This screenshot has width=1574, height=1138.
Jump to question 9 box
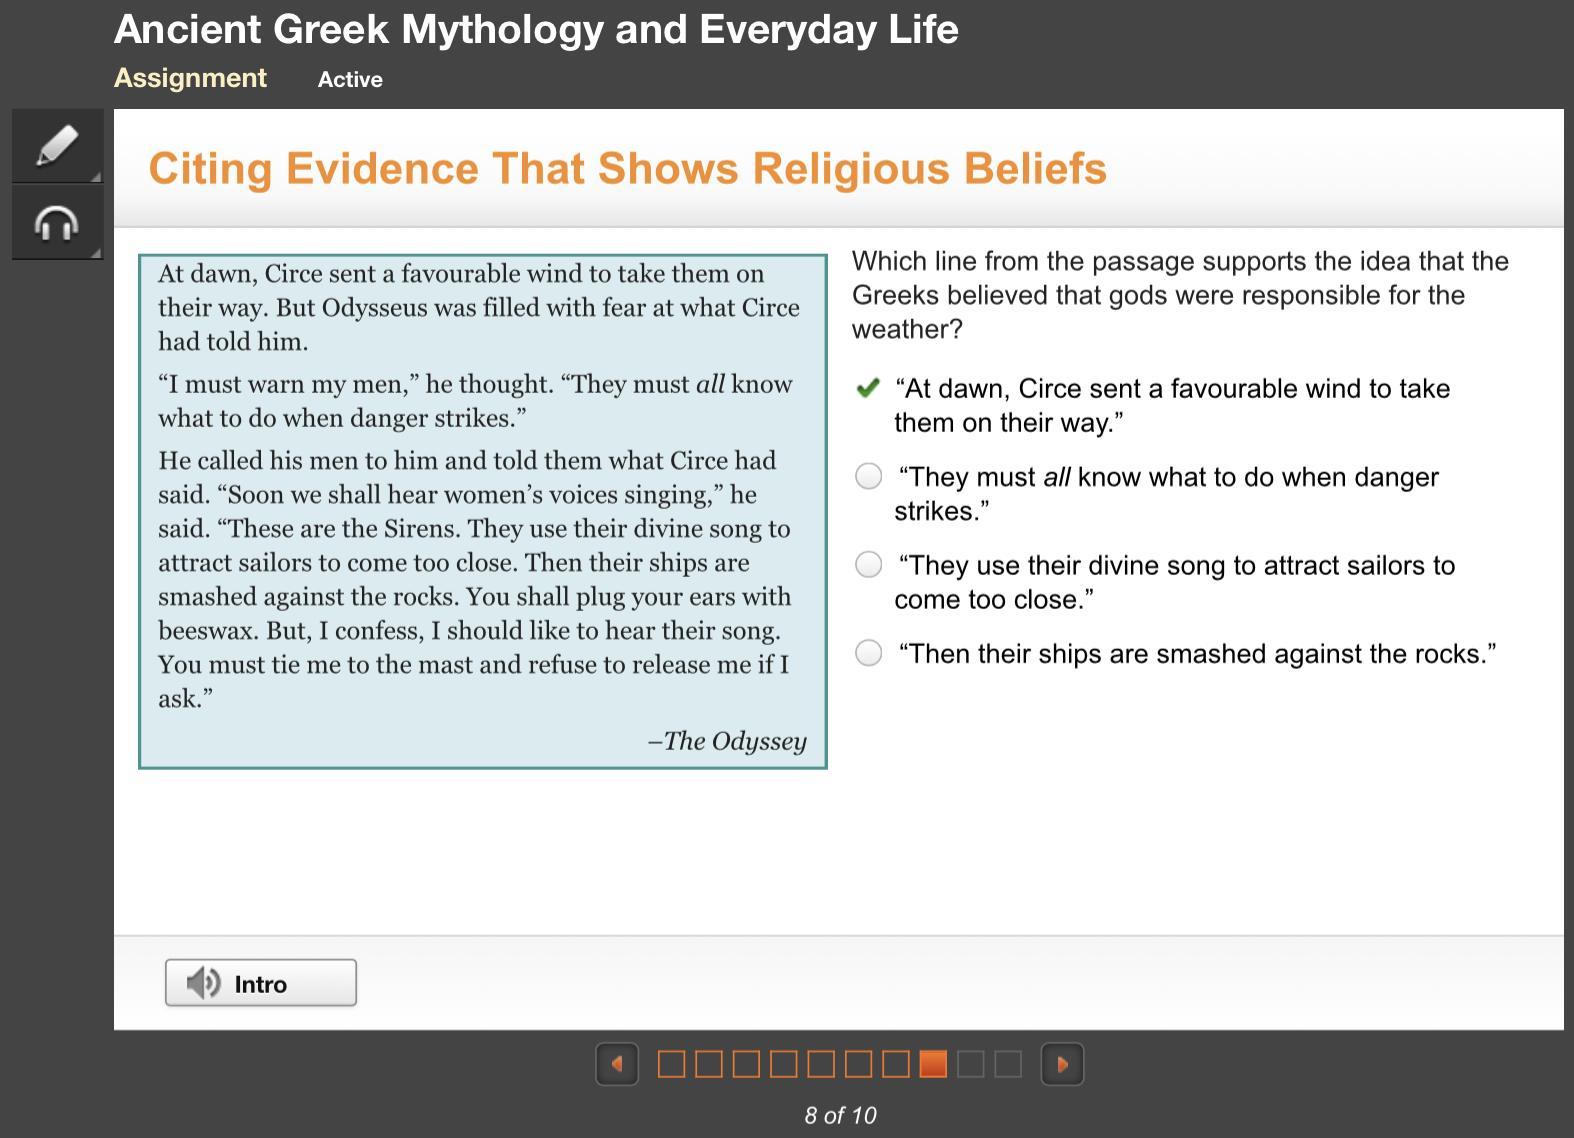(x=971, y=1064)
